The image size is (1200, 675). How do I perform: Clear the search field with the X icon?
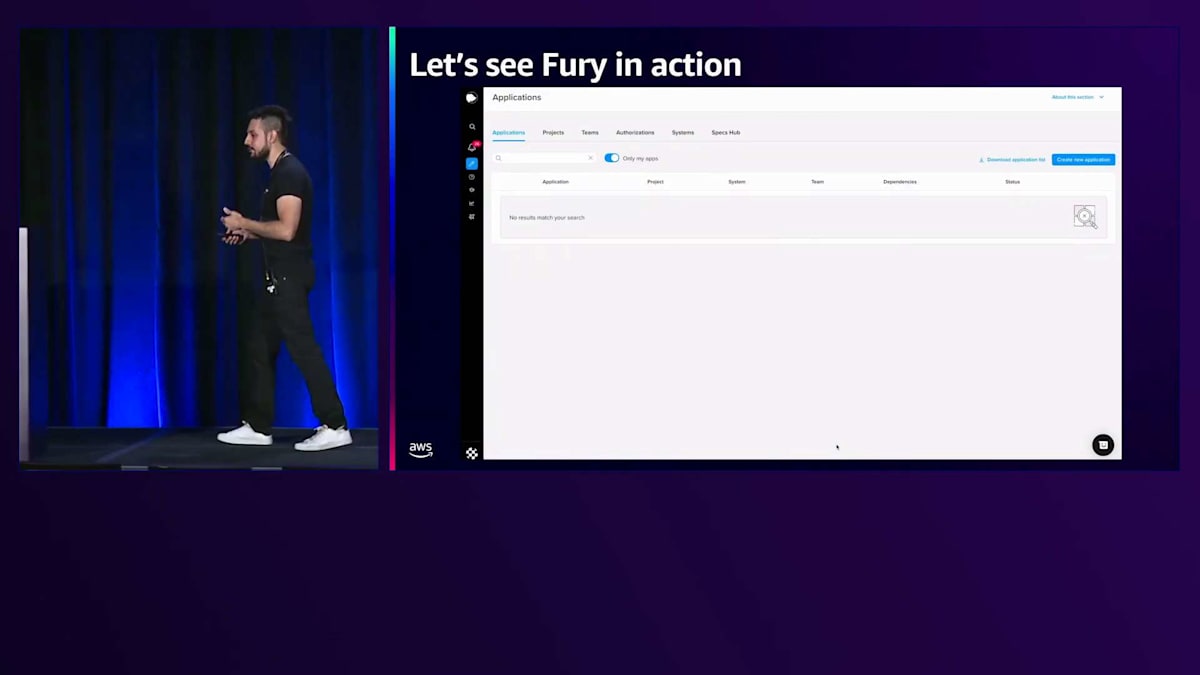[590, 158]
